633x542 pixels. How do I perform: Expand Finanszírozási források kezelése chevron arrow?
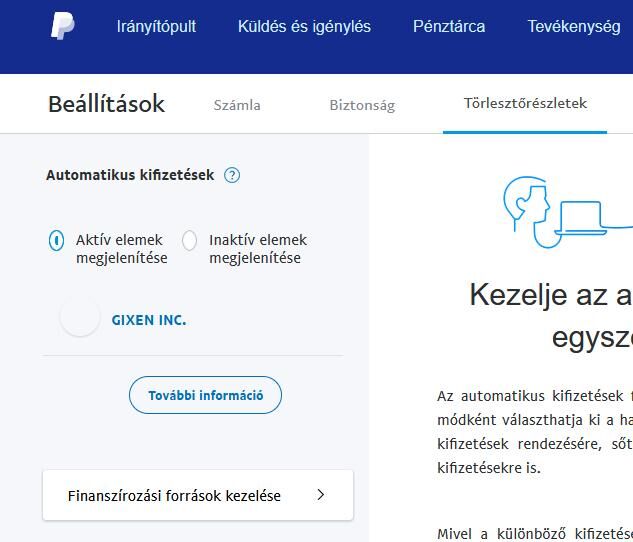tap(320, 495)
